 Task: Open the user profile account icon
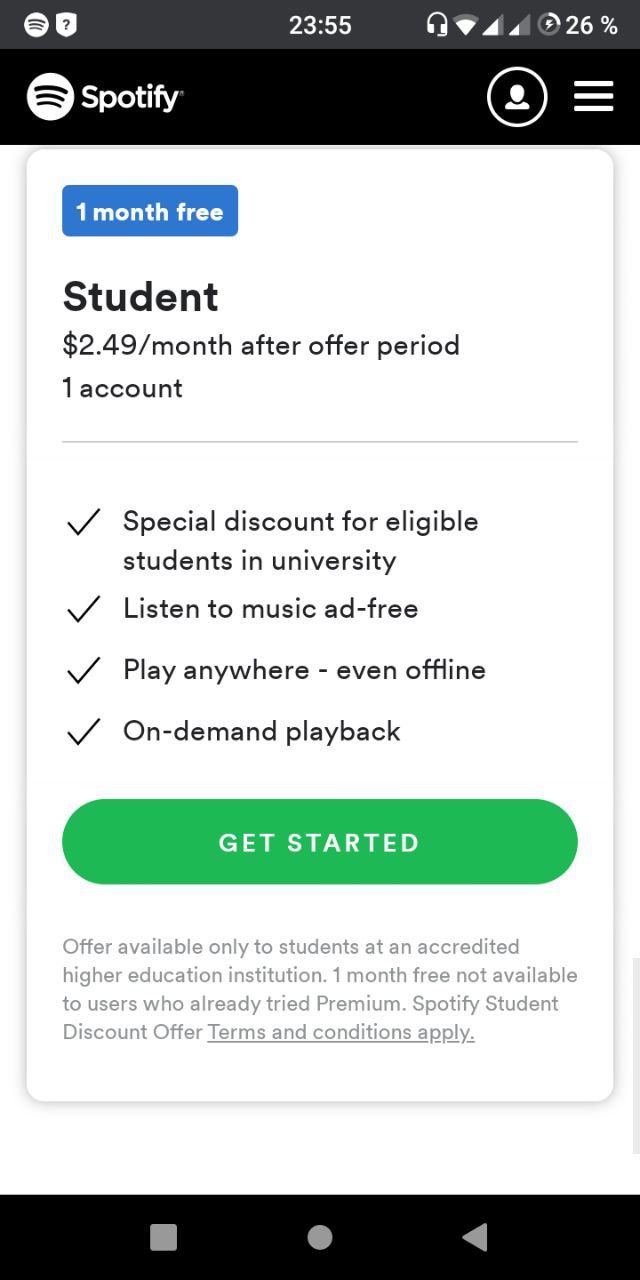[517, 97]
